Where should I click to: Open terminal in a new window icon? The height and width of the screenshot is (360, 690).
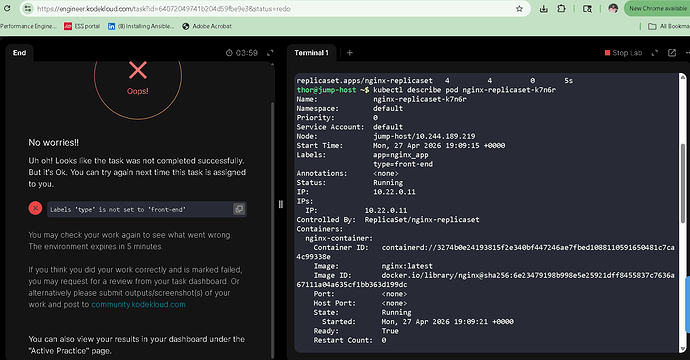(672, 53)
